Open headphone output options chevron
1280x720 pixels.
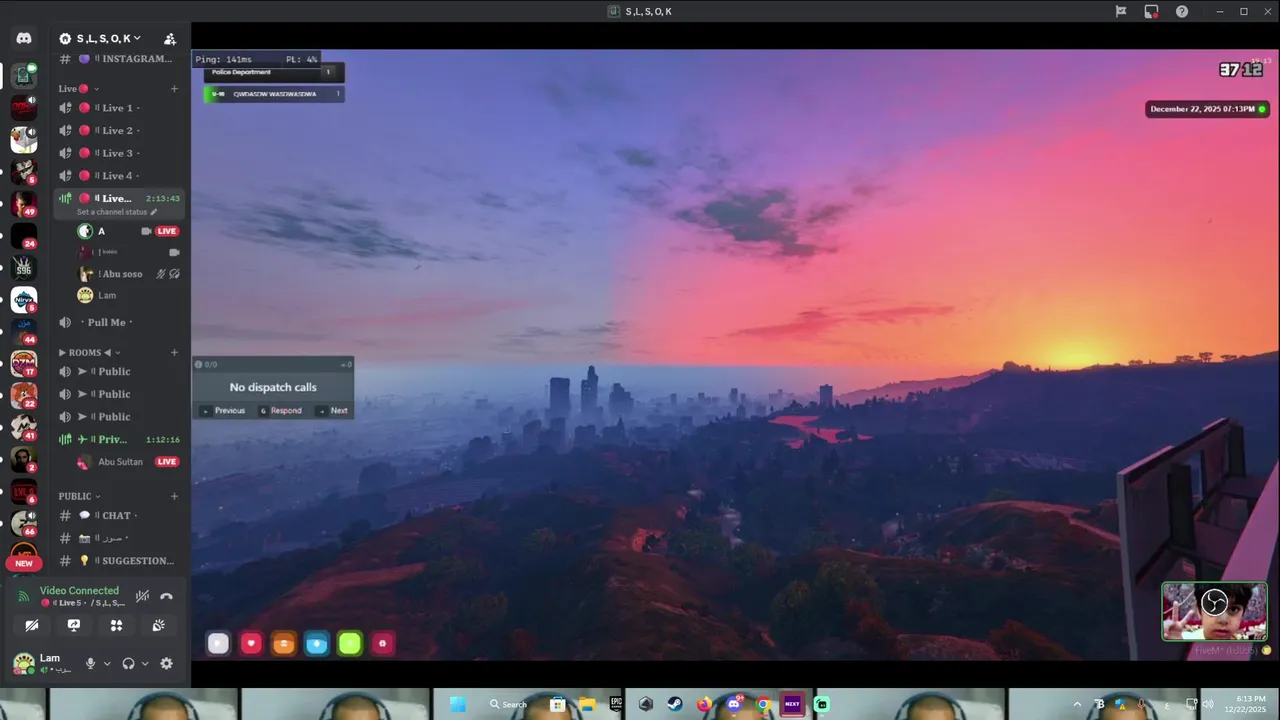point(145,663)
